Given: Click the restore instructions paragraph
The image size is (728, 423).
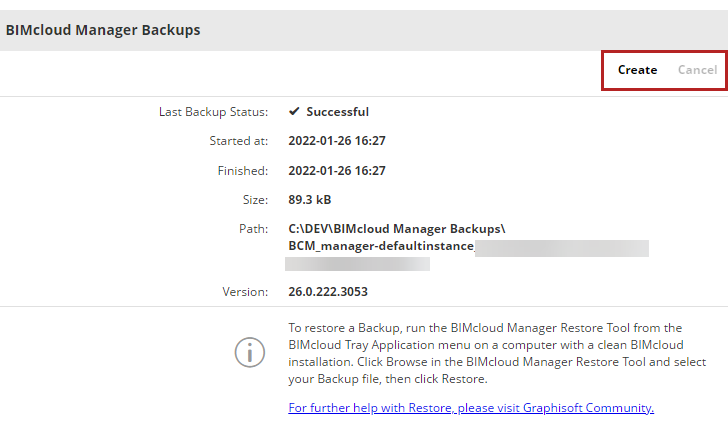Looking at the screenshot, I should pyautogui.click(x=497, y=353).
